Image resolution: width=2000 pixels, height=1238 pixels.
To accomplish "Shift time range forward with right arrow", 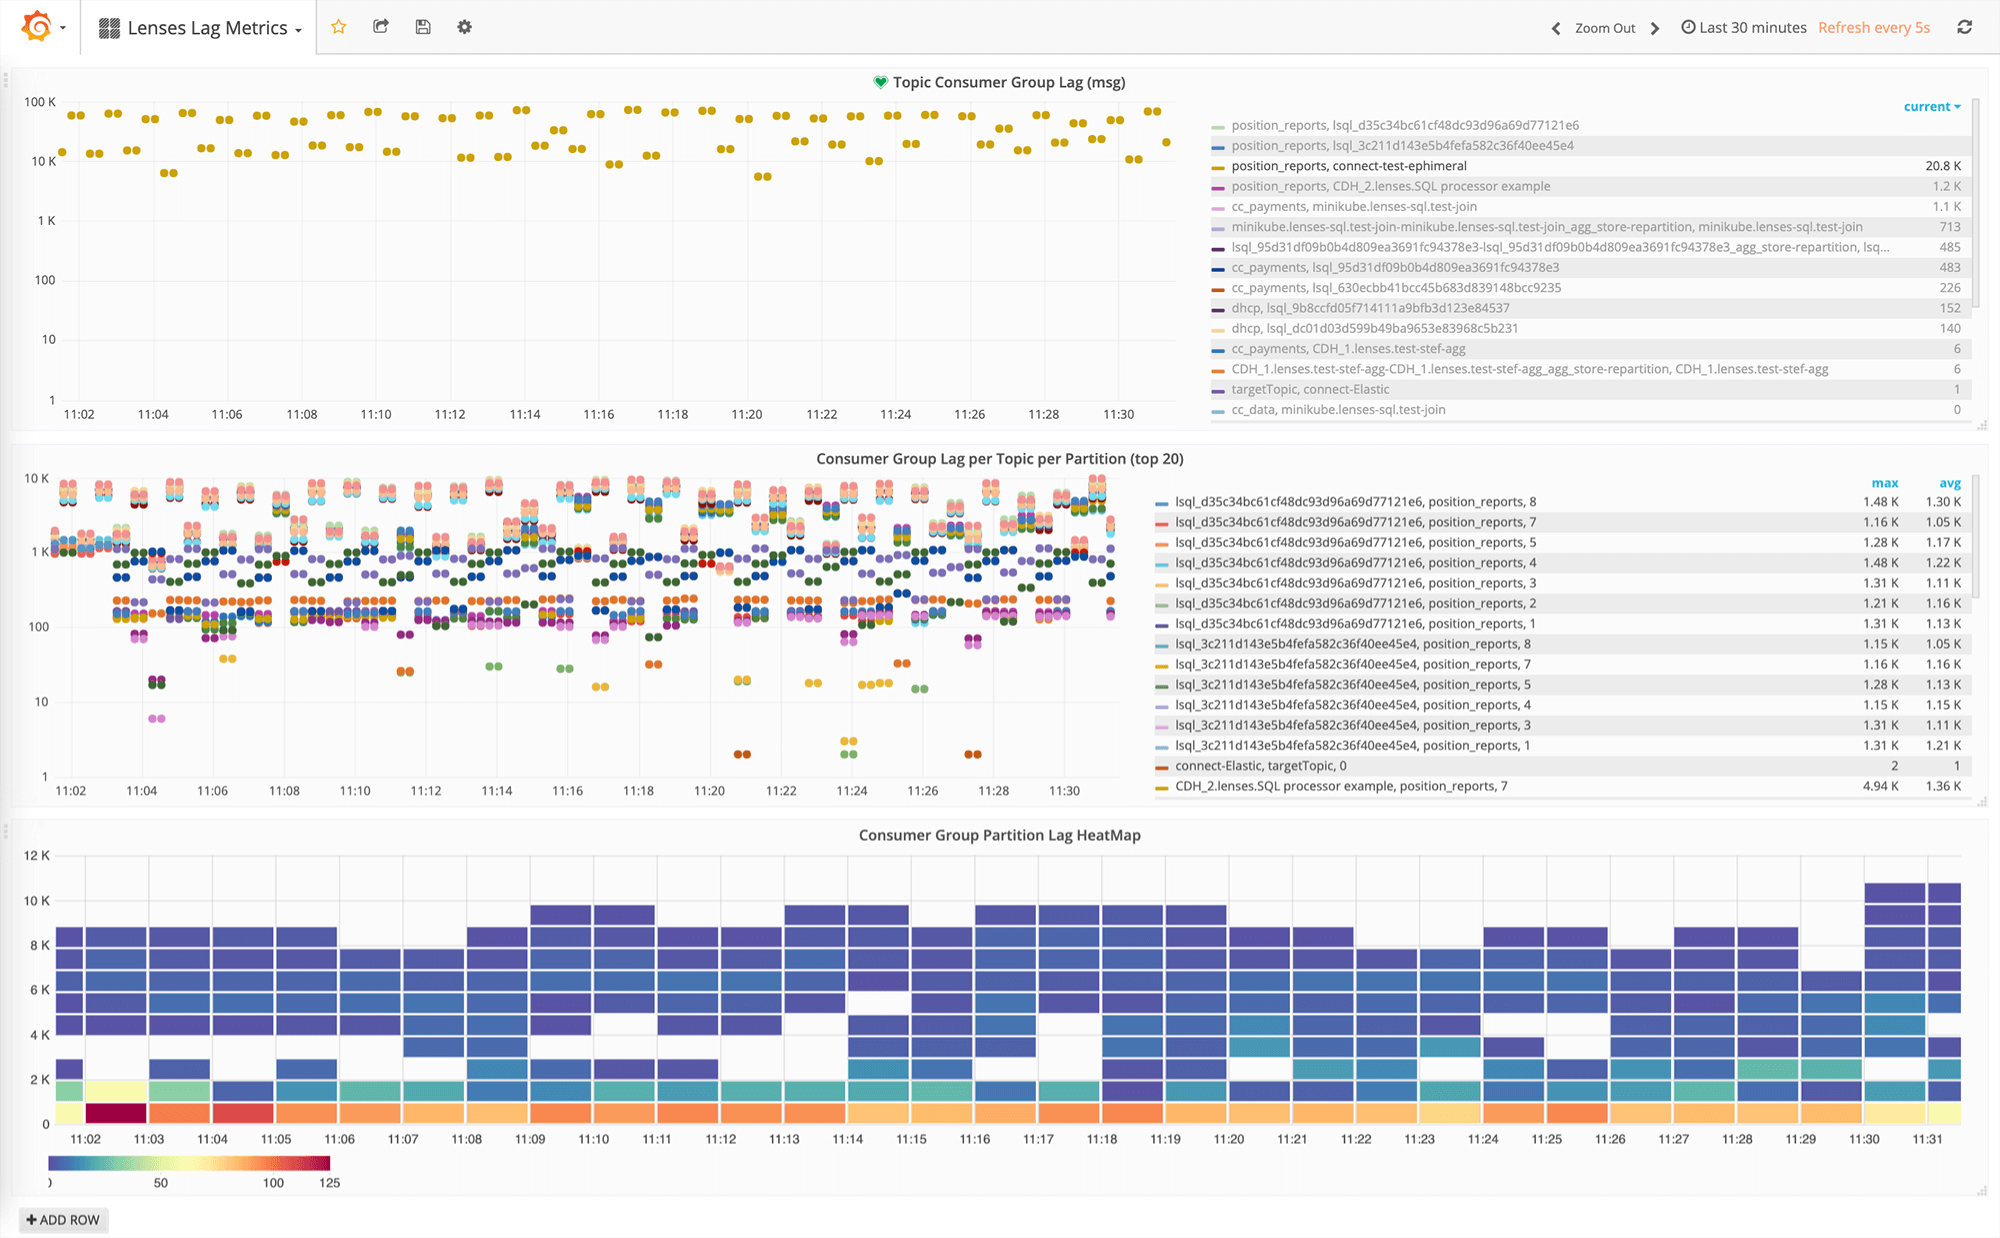I will click(1655, 28).
